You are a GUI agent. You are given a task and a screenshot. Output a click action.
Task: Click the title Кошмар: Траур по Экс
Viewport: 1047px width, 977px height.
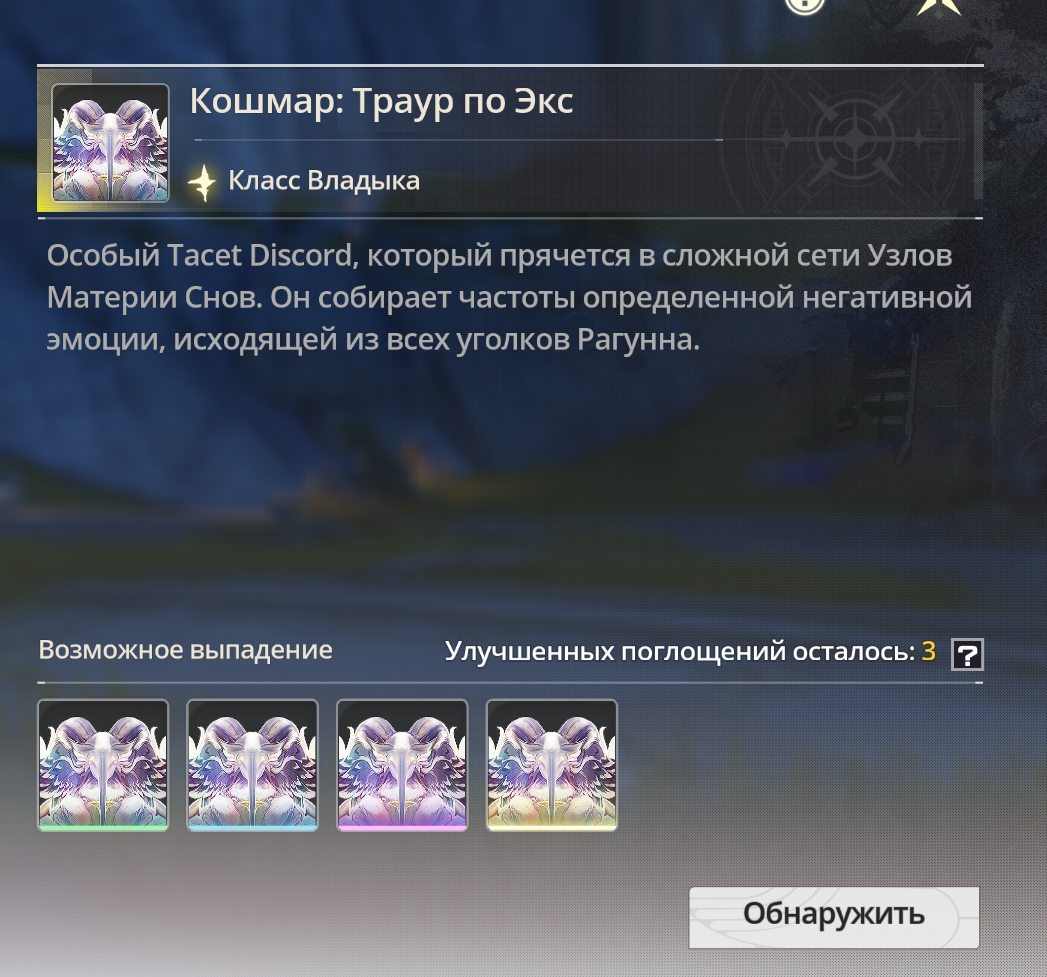381,102
